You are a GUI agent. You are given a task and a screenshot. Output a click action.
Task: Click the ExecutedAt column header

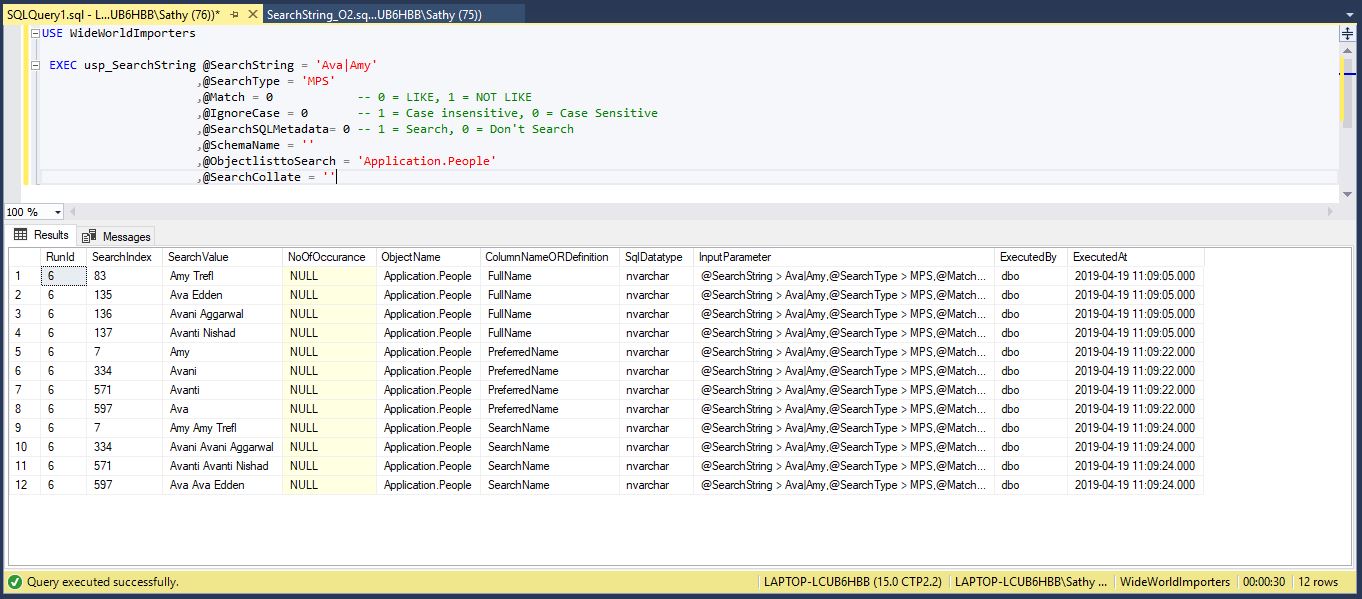click(1136, 257)
